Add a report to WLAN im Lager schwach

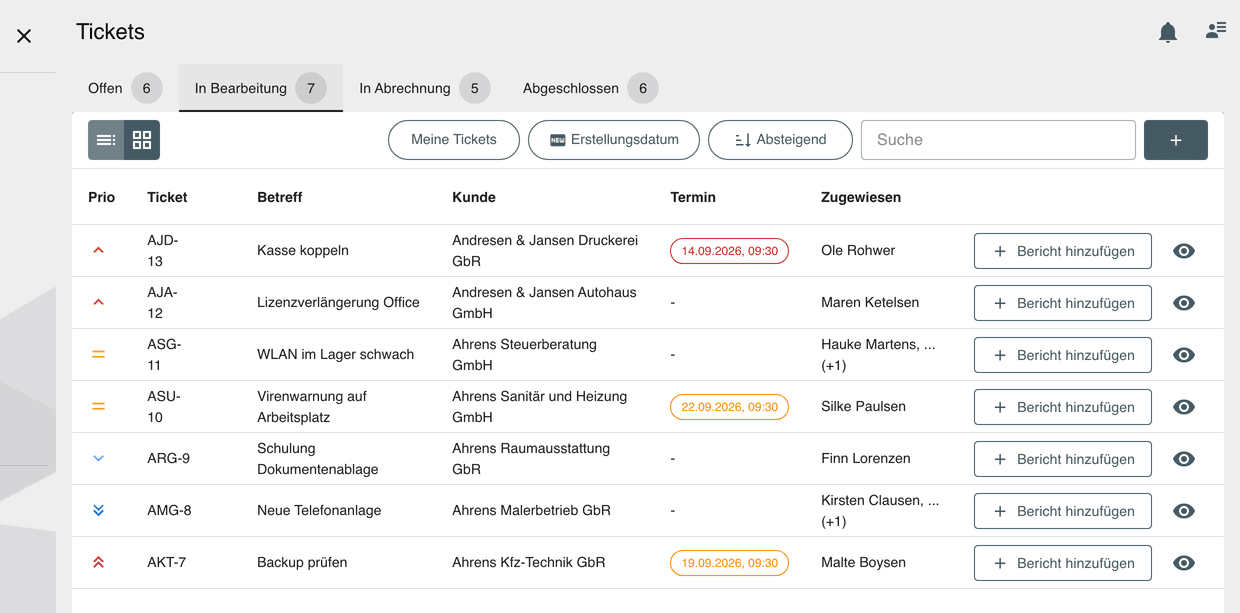tap(1063, 355)
